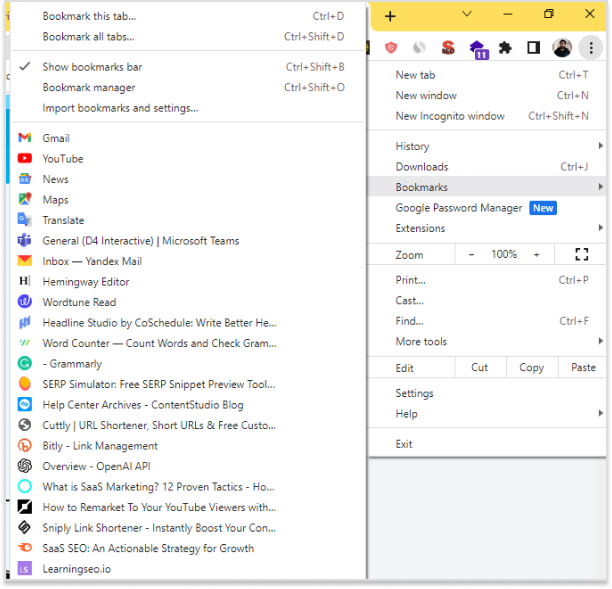Screen dimensions: 612x589
Task: Expand the Extensions submenu
Action: 487,228
